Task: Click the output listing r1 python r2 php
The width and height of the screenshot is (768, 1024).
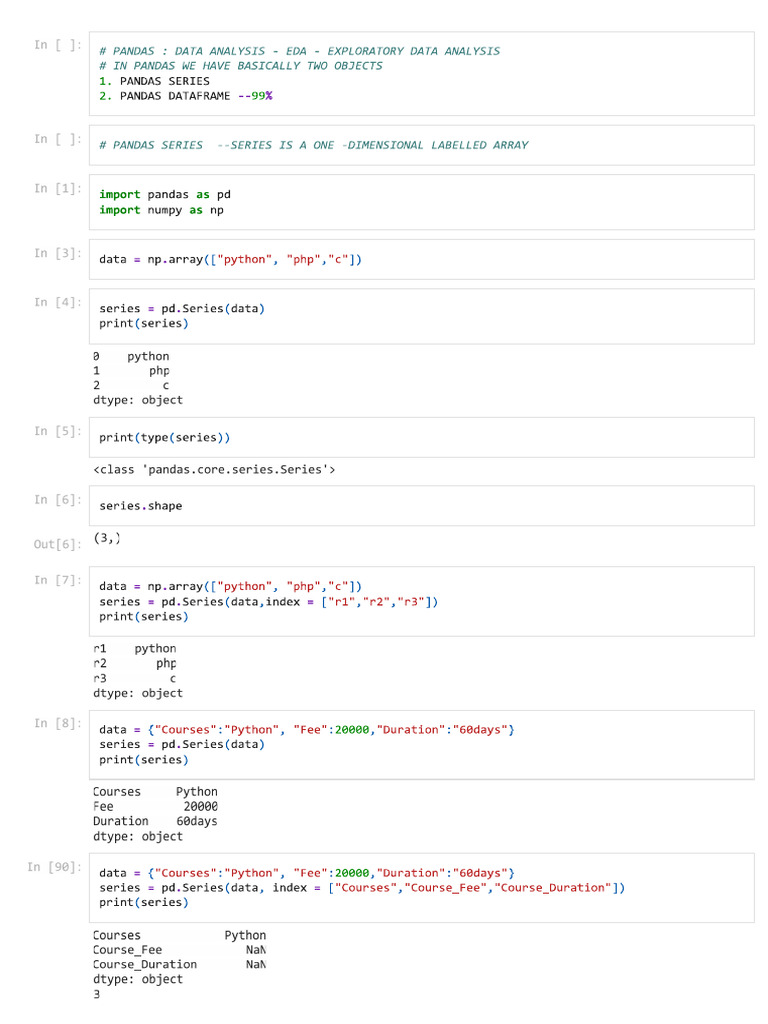Action: pos(138,671)
